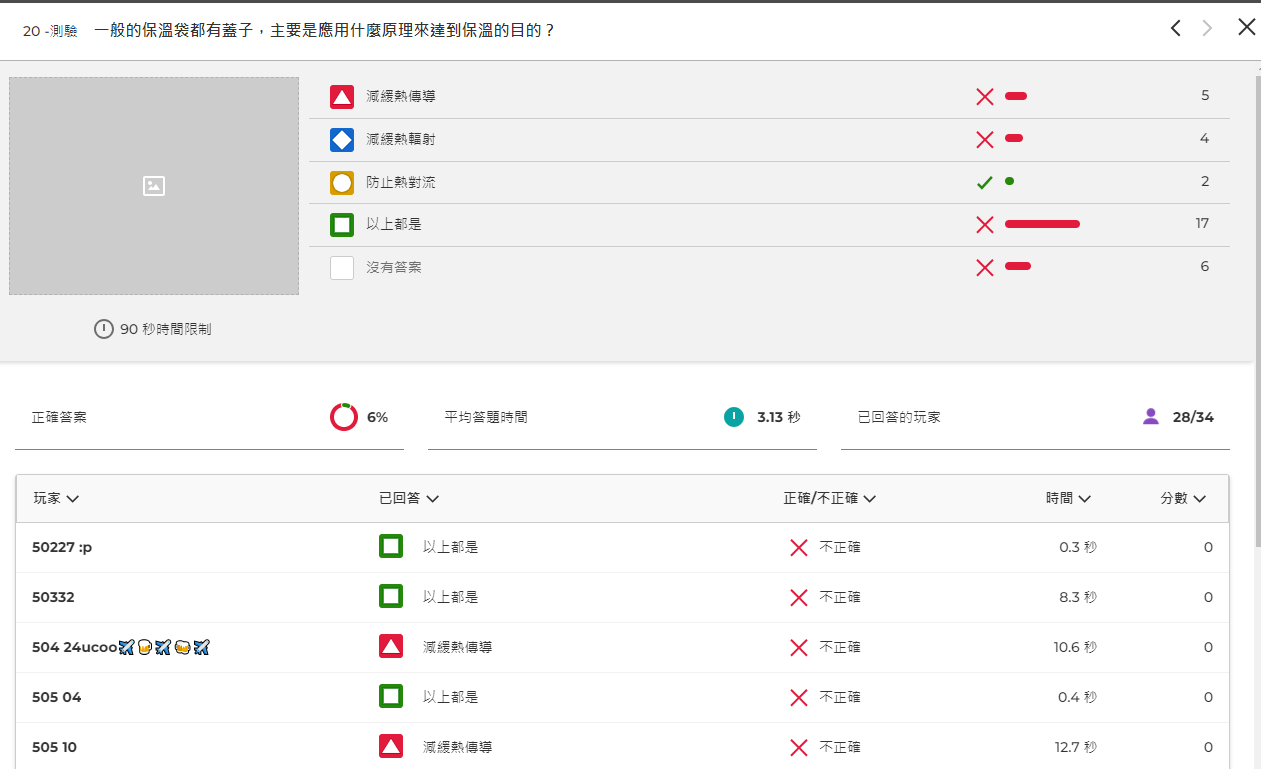Click the red bar for 沒有答案 answers
The image size is (1261, 769).
click(x=1018, y=266)
